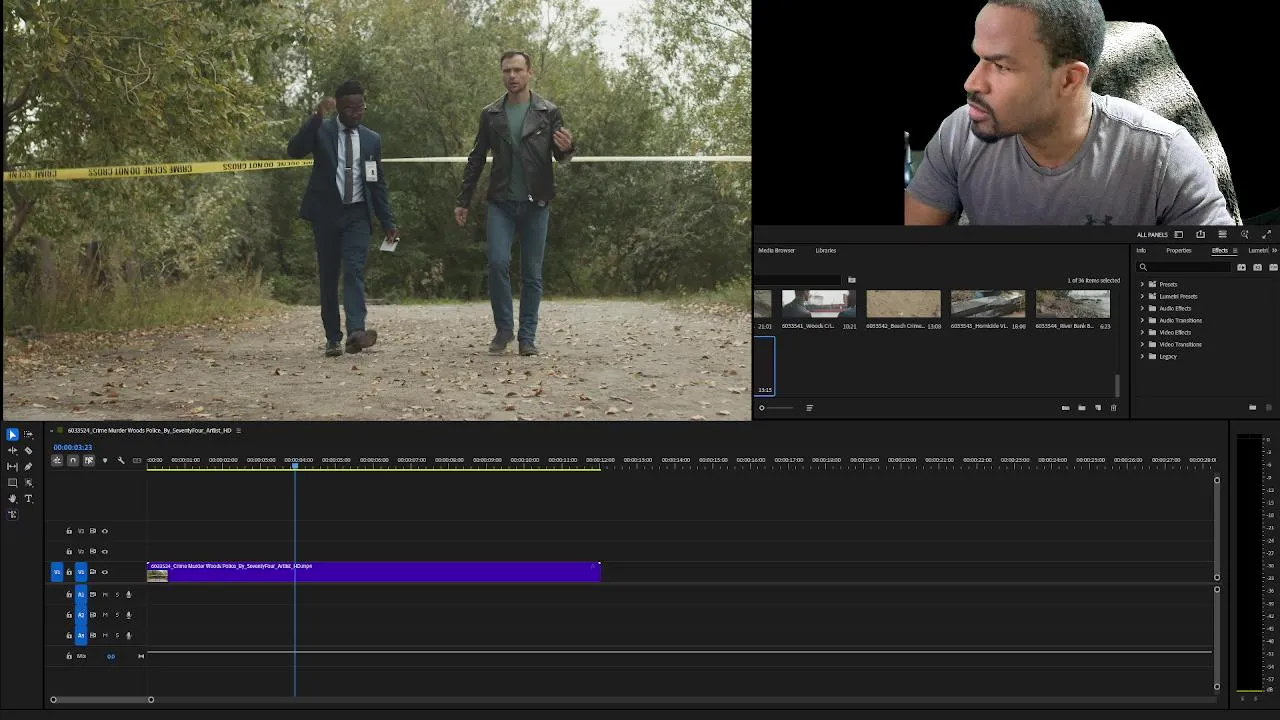Click the purple Crime Murder Woods clip
This screenshot has height=720, width=1280.
(374, 572)
